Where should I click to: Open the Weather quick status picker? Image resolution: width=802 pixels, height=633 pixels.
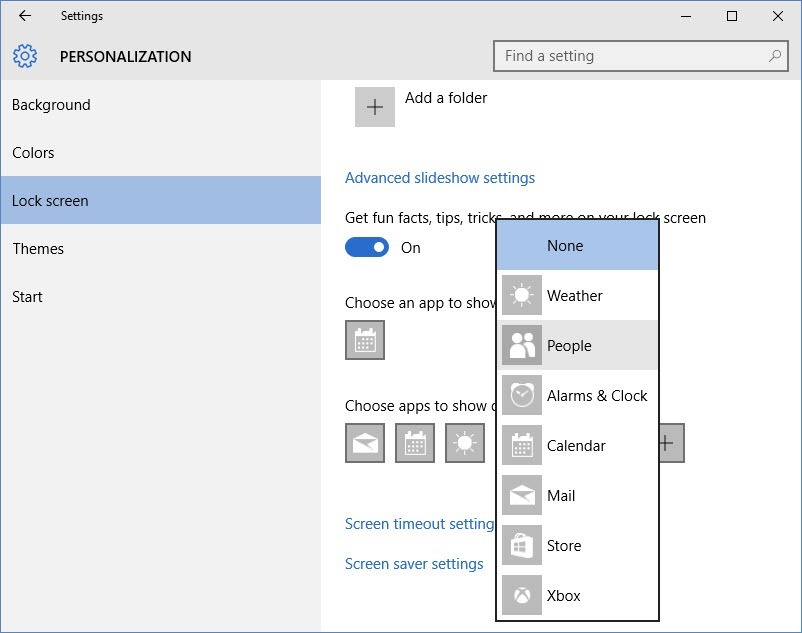(466, 443)
